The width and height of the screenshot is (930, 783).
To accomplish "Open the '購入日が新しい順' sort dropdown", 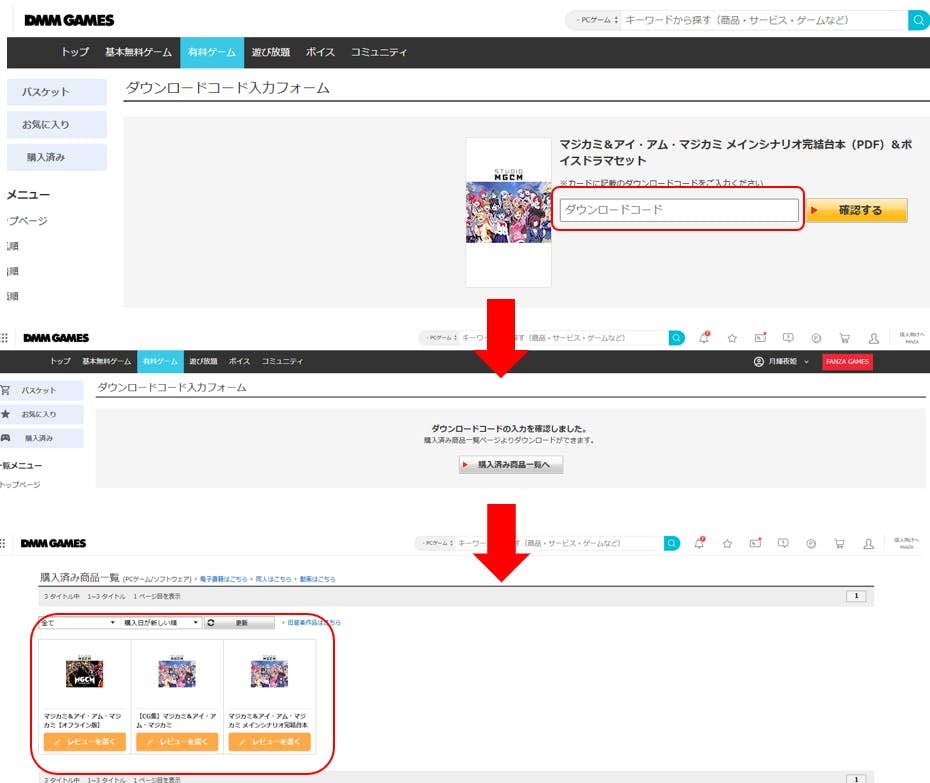I will tap(161, 622).
